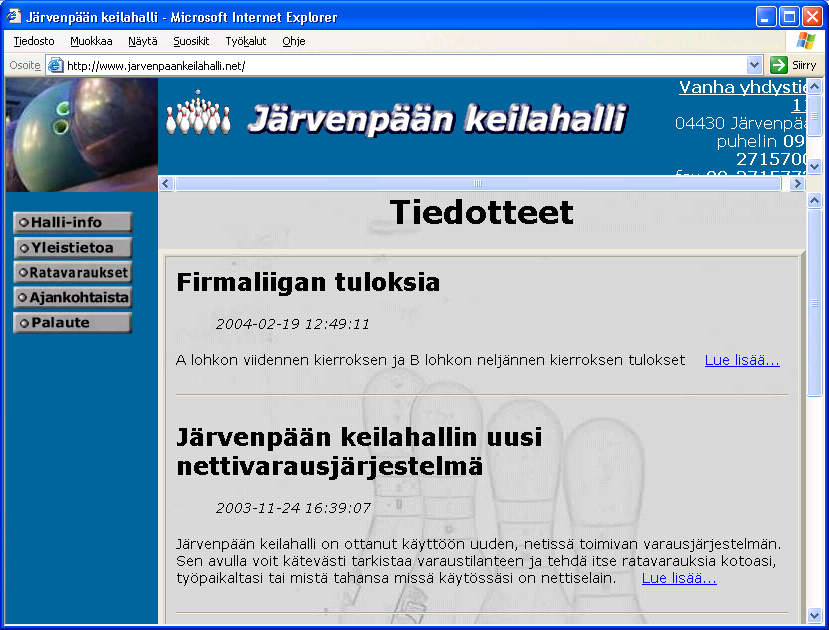The image size is (829, 630).
Task: Click the Windows flag logo in the menu bar
Action: pyautogui.click(x=805, y=41)
